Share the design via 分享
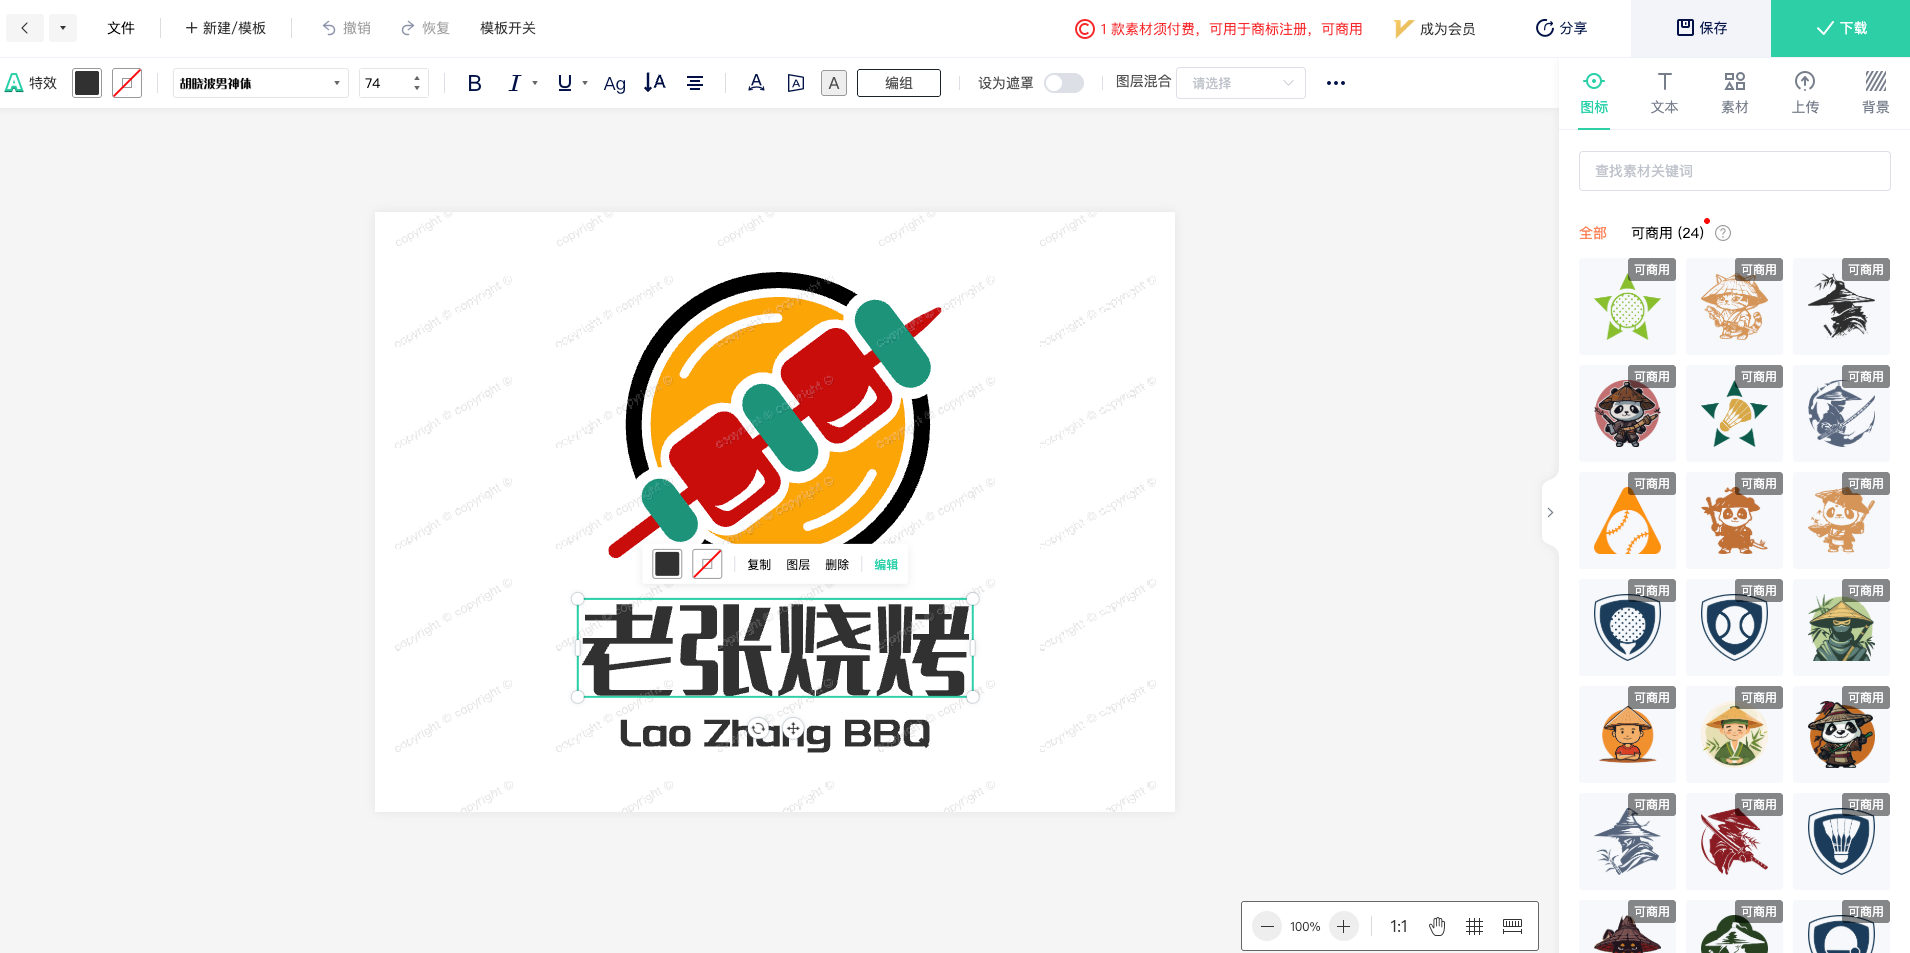The image size is (1910, 953). 1562,28
